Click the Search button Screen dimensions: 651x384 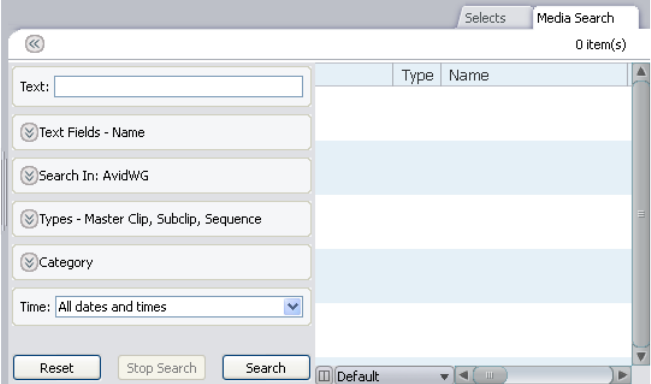click(x=266, y=367)
